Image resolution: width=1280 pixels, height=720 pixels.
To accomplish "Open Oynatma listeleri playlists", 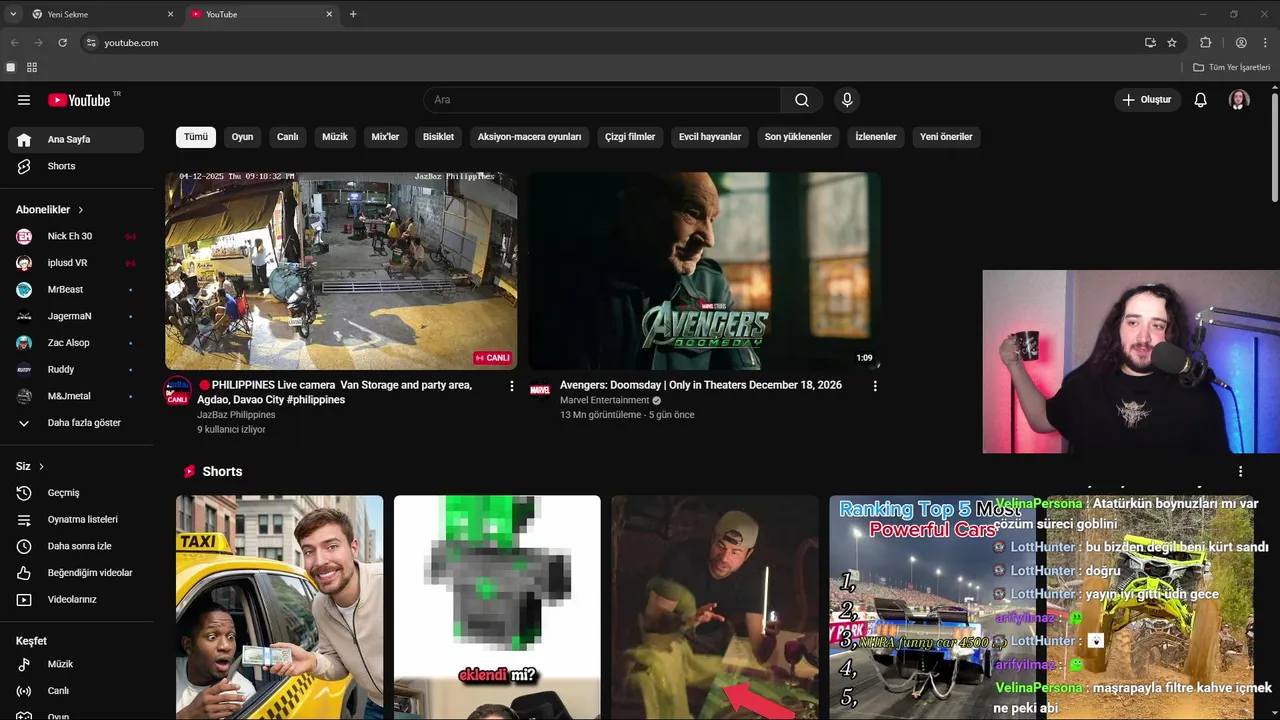I will coord(76,520).
